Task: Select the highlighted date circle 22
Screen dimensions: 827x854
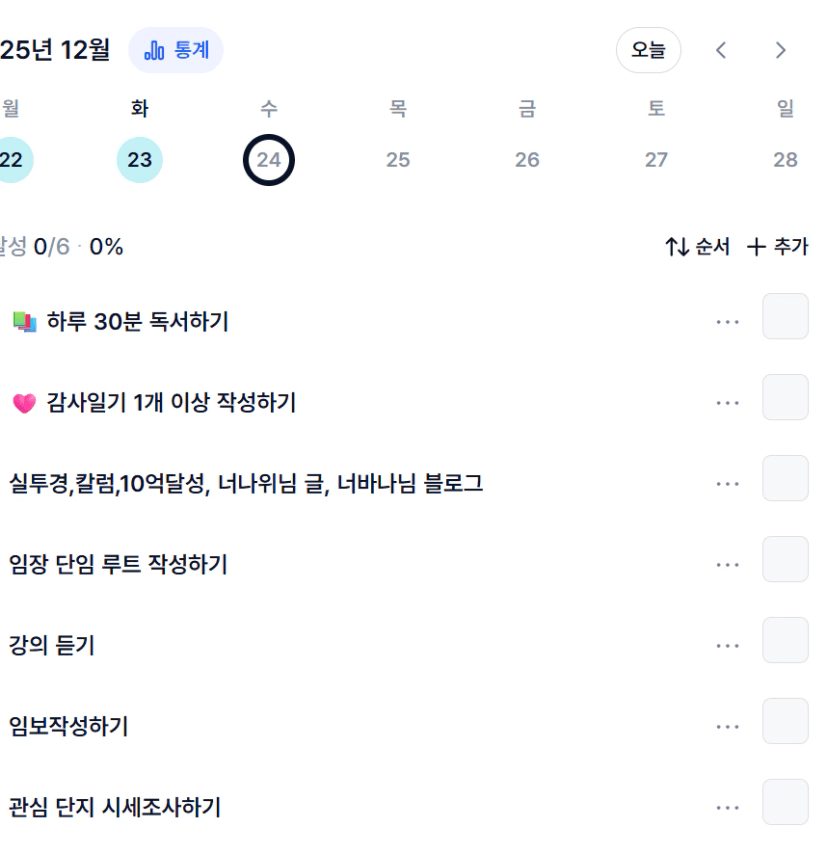Action: click(x=12, y=160)
